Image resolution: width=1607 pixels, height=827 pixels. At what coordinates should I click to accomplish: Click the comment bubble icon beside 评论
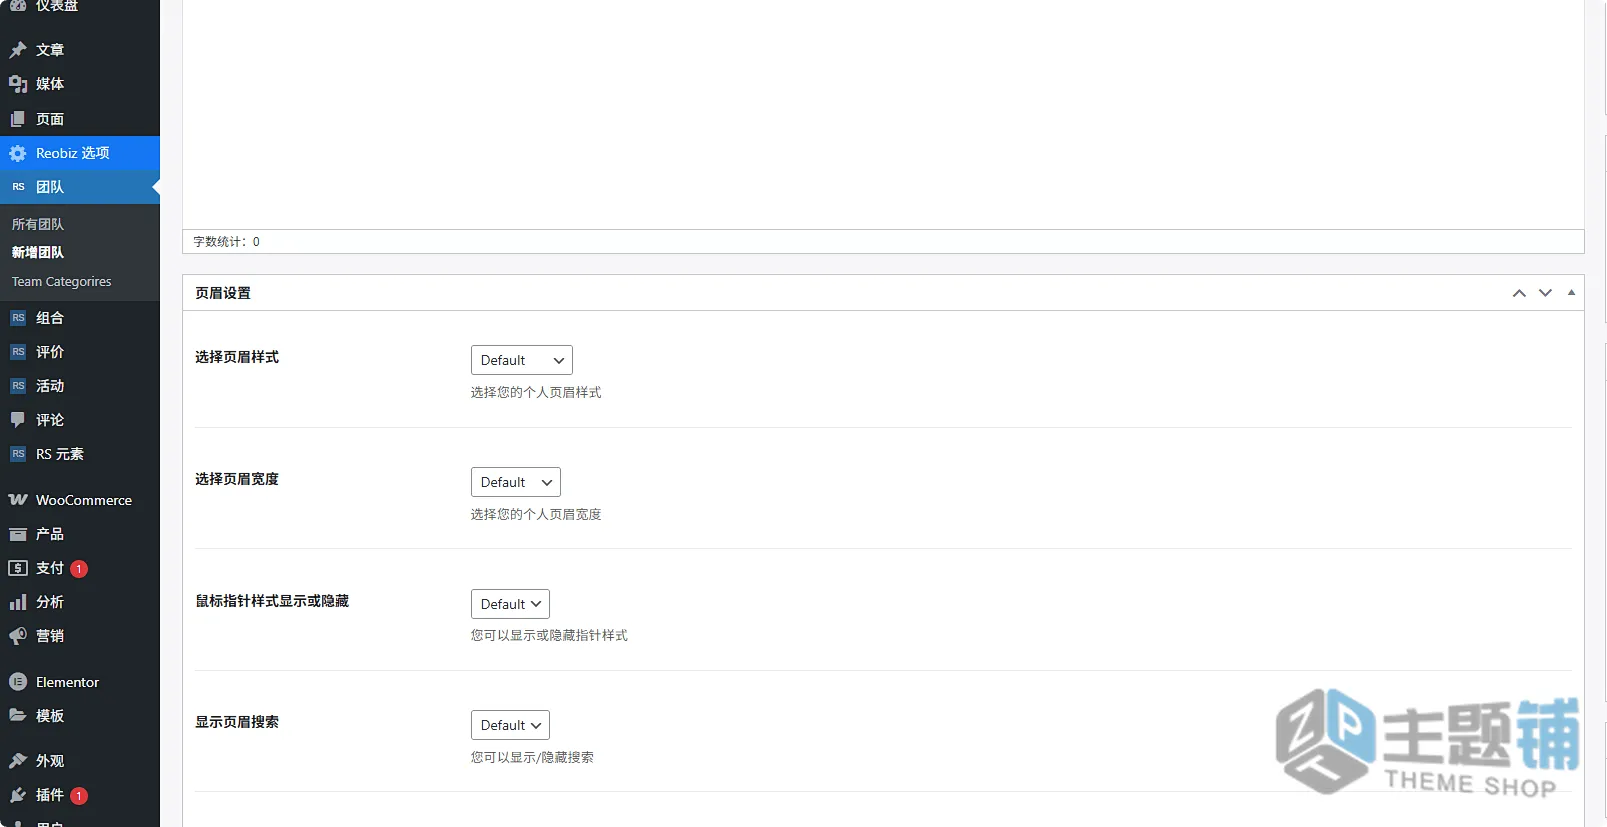pyautogui.click(x=18, y=420)
